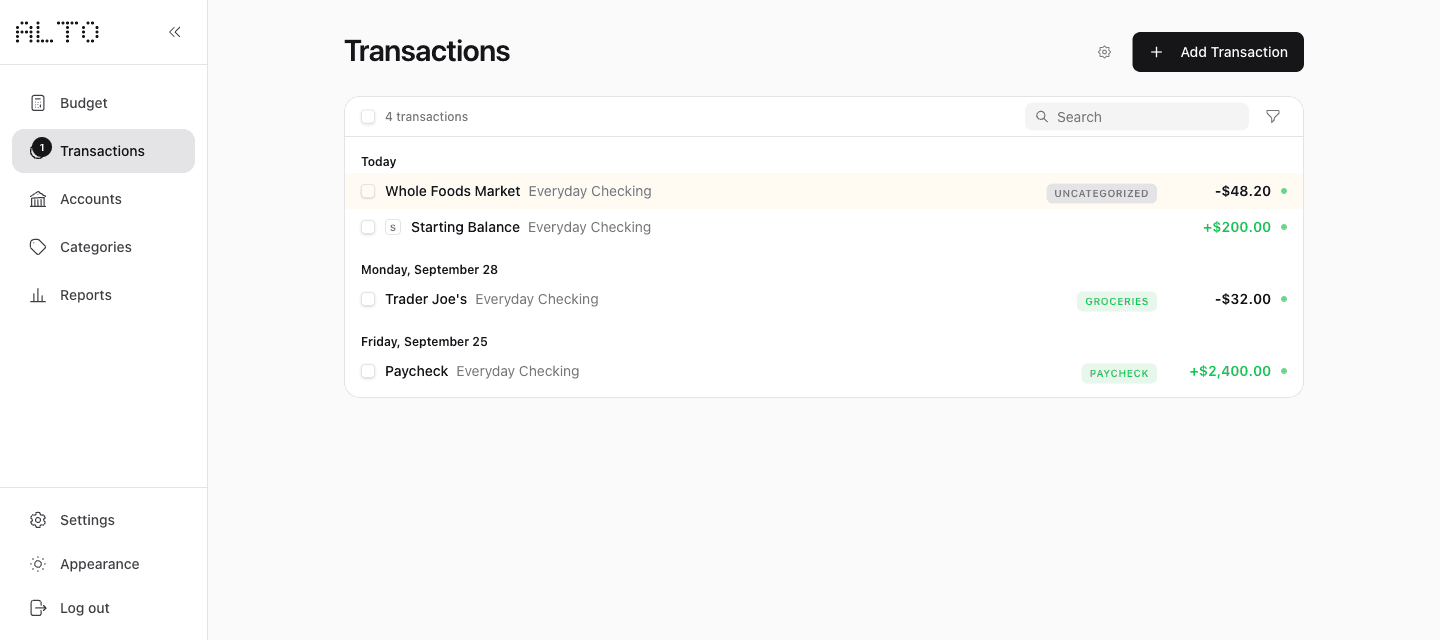This screenshot has width=1440, height=640.
Task: Open Appearance options
Action: 103,564
